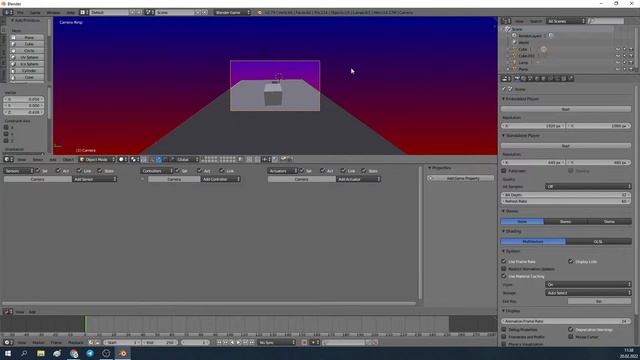The image size is (640, 360).
Task: Open the Add Sensor dropdown
Action: click(95, 179)
